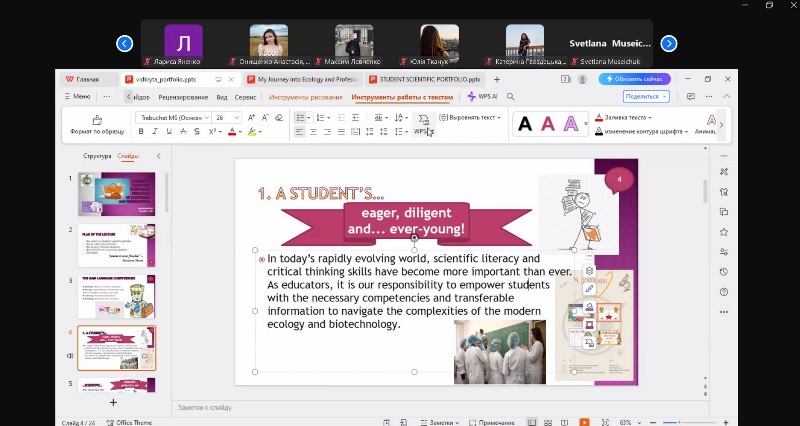Add a new slide with plus icon
Image resolution: width=800 pixels, height=426 pixels.
[x=113, y=401]
